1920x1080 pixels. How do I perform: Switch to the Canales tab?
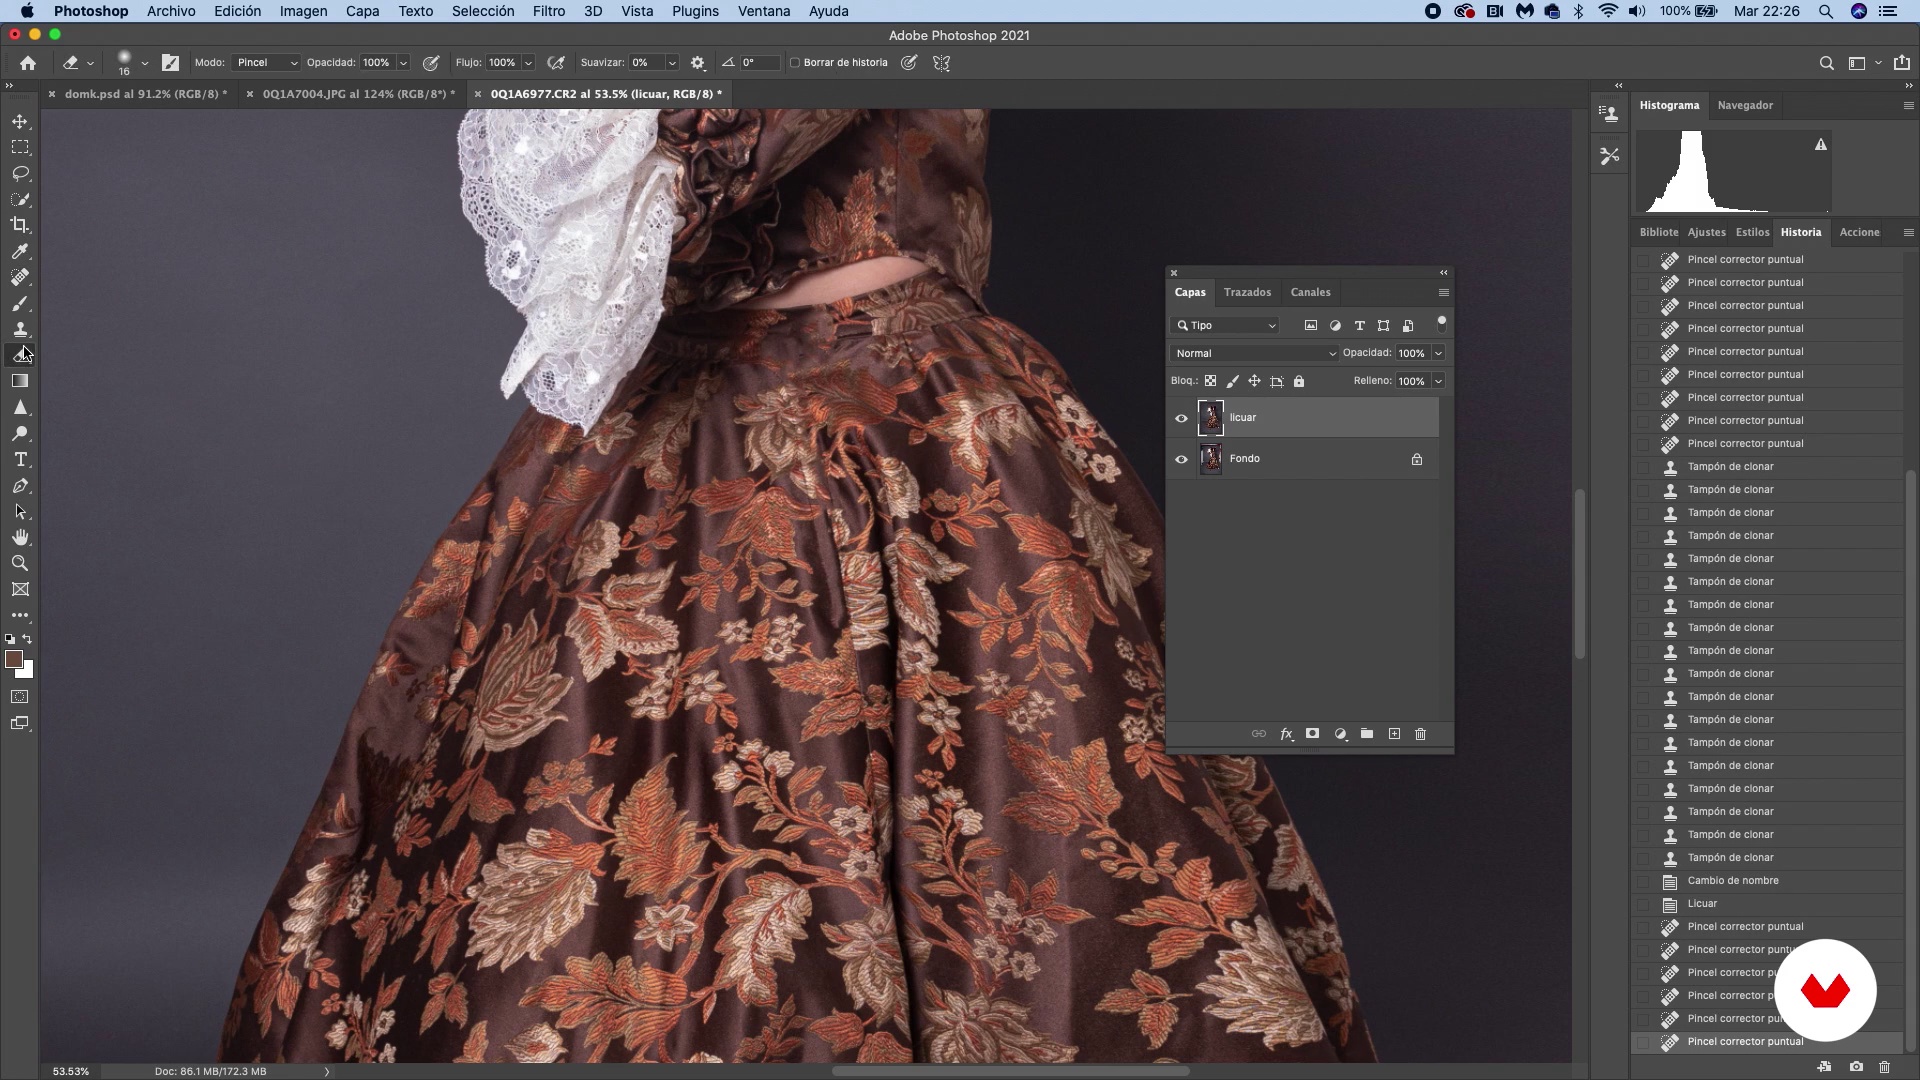click(1310, 292)
